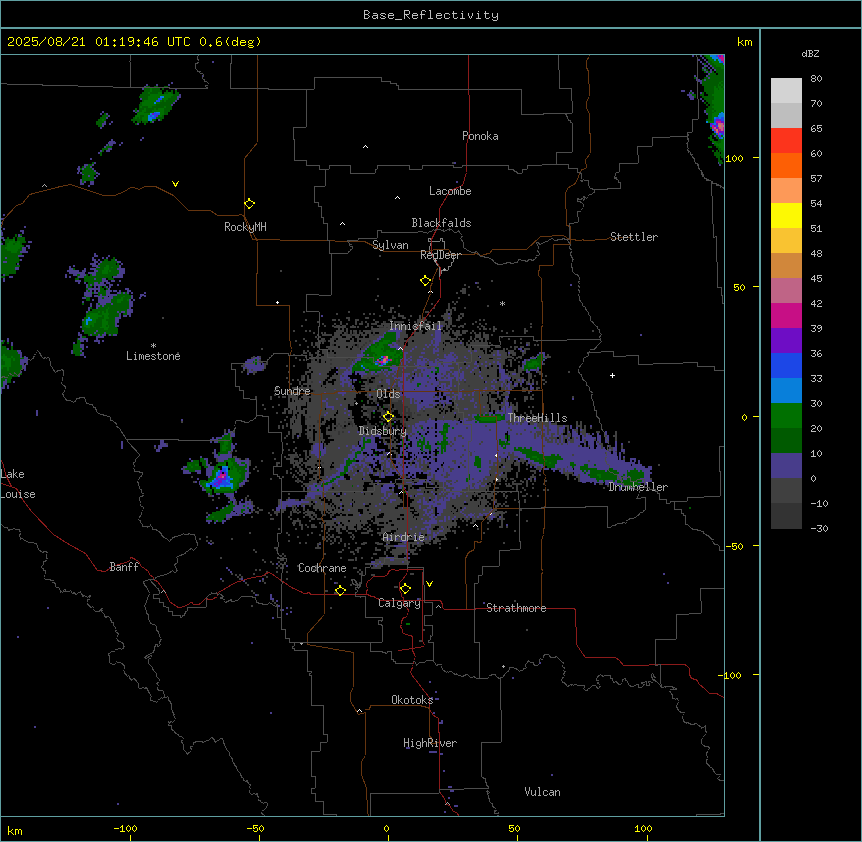Screen dimensions: 862x842
Task: Pick the light gray 70-80 dBZ legend swatch
Action: tap(786, 90)
